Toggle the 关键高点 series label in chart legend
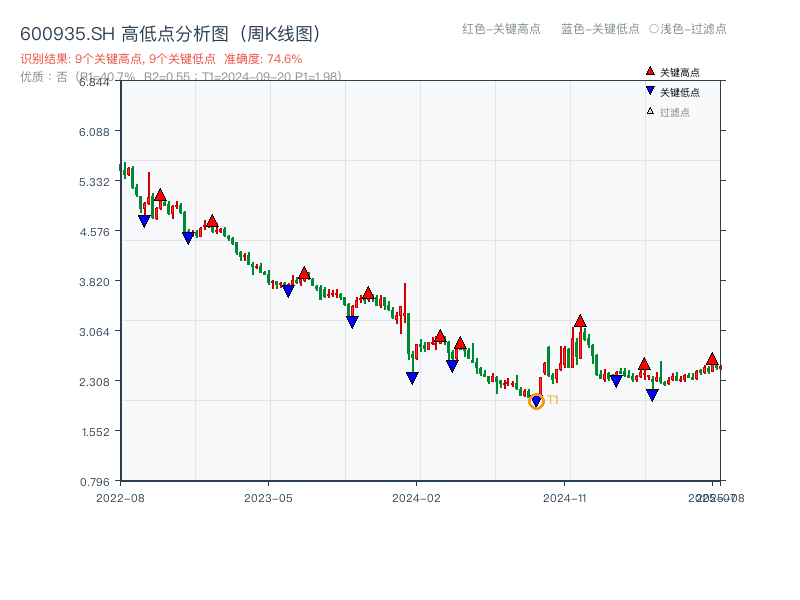The image size is (800, 600). click(680, 73)
